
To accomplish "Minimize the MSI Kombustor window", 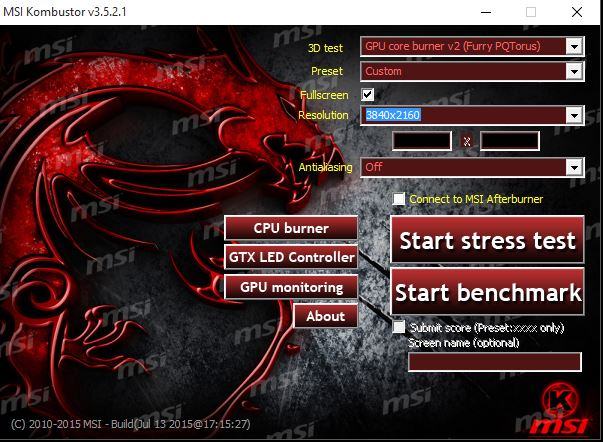I will pyautogui.click(x=486, y=12).
